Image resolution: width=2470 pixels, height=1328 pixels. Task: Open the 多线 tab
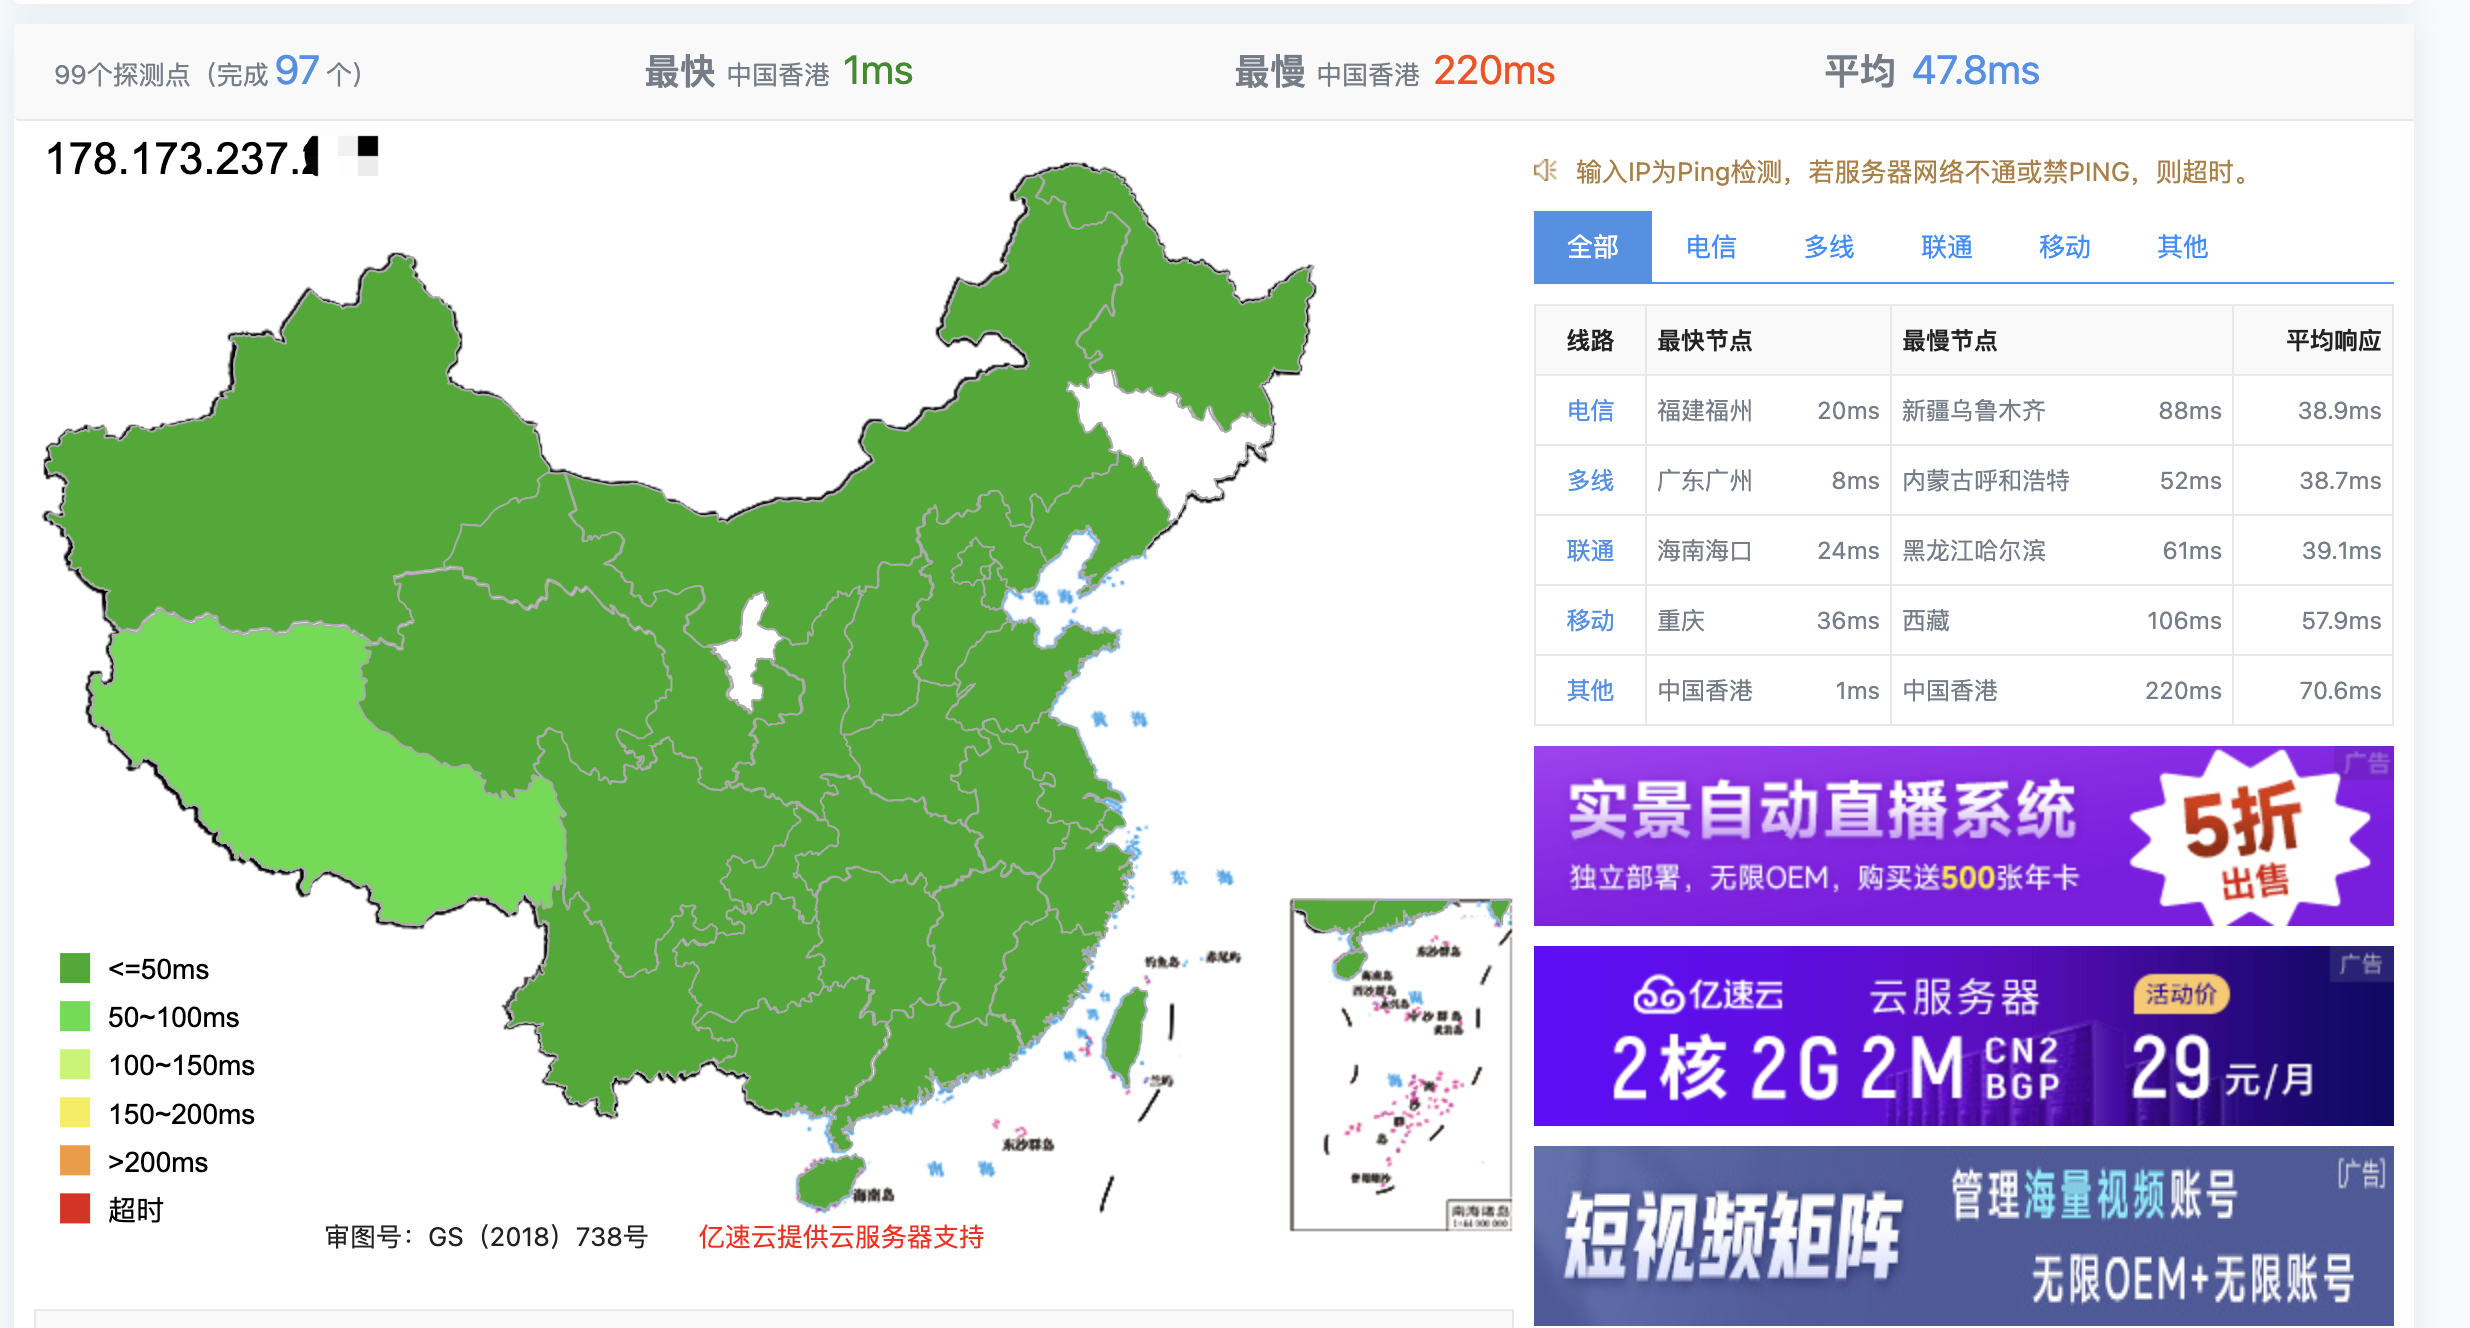(x=1828, y=247)
